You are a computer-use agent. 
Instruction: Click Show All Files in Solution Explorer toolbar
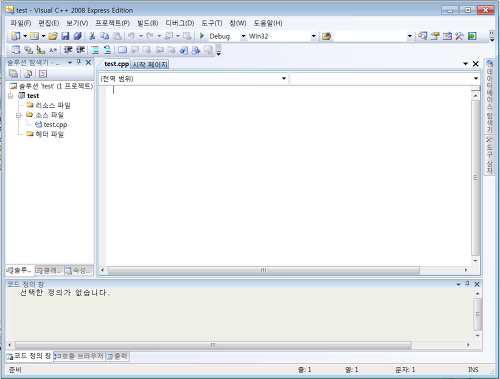coord(28,74)
